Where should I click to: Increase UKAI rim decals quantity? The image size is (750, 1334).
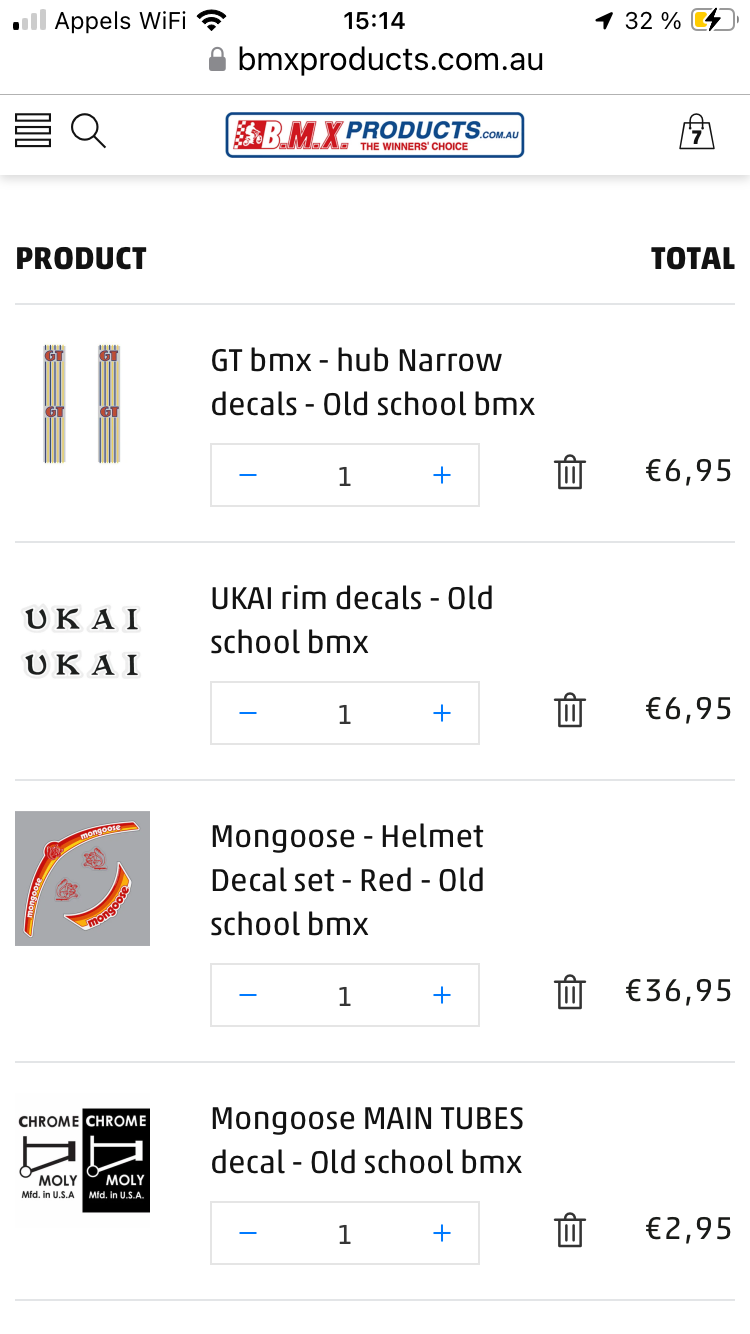click(442, 713)
